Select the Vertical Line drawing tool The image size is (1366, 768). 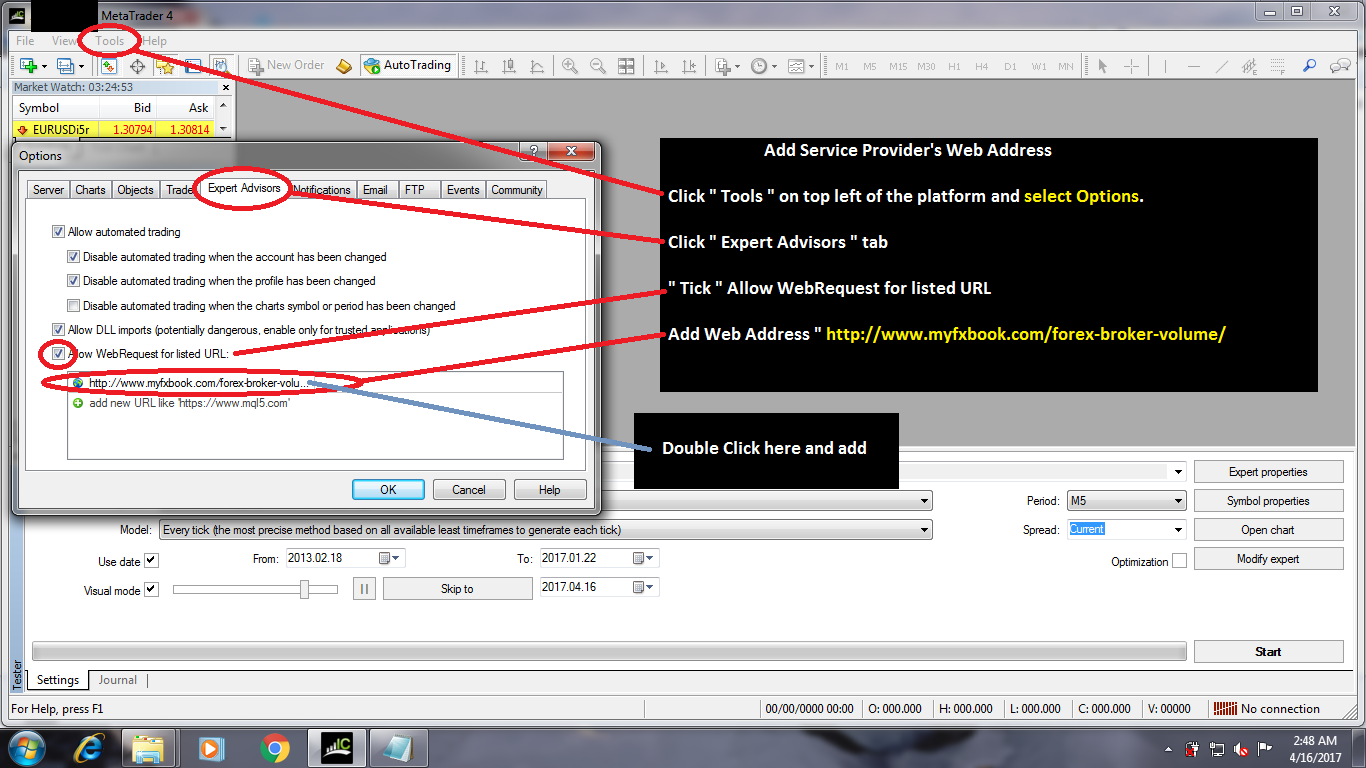tap(1165, 66)
